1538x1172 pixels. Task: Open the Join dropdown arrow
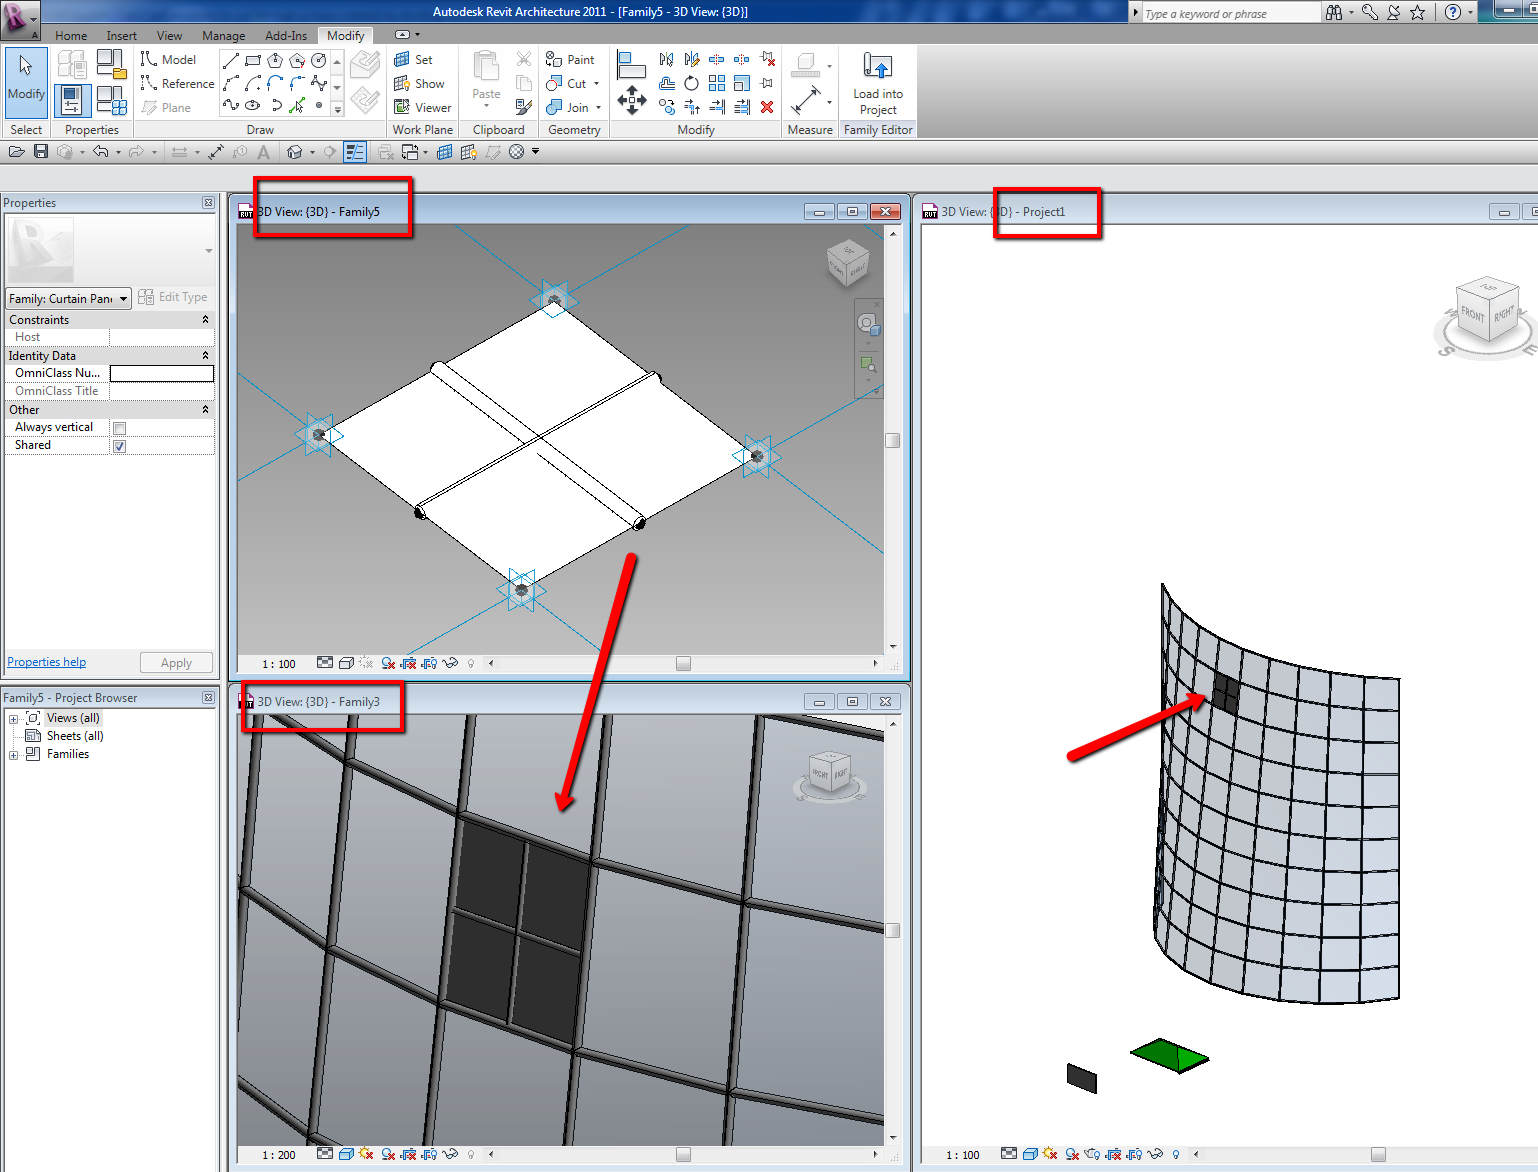pyautogui.click(x=599, y=108)
